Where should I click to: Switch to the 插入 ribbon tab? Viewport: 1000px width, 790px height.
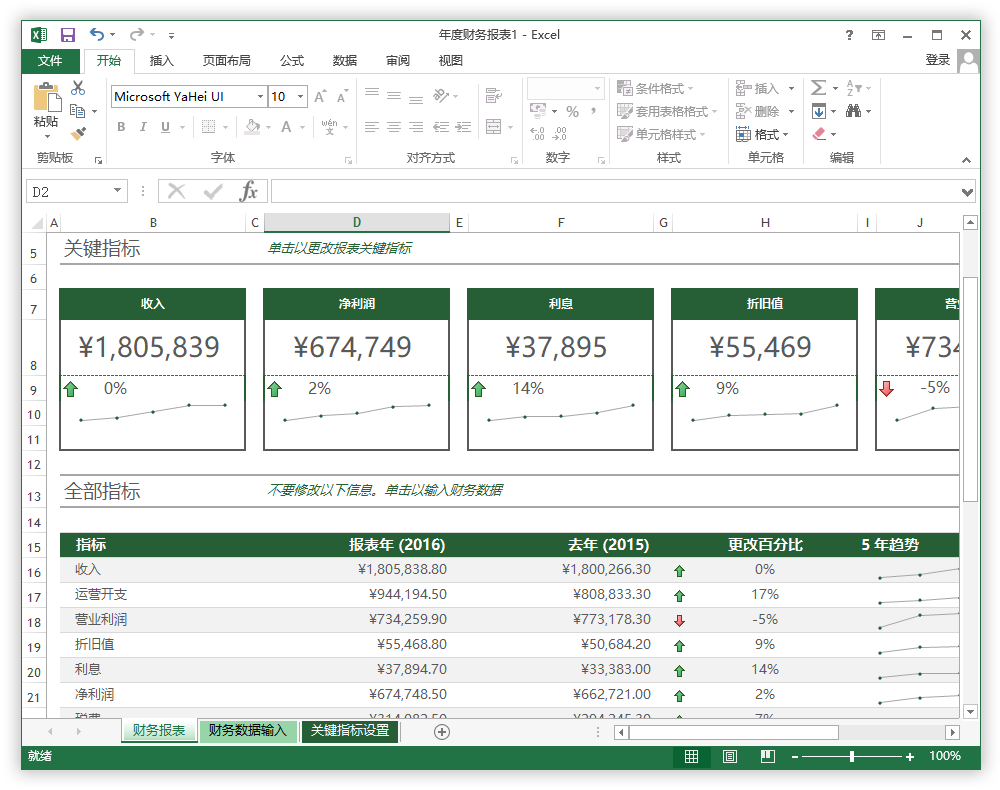(x=161, y=61)
